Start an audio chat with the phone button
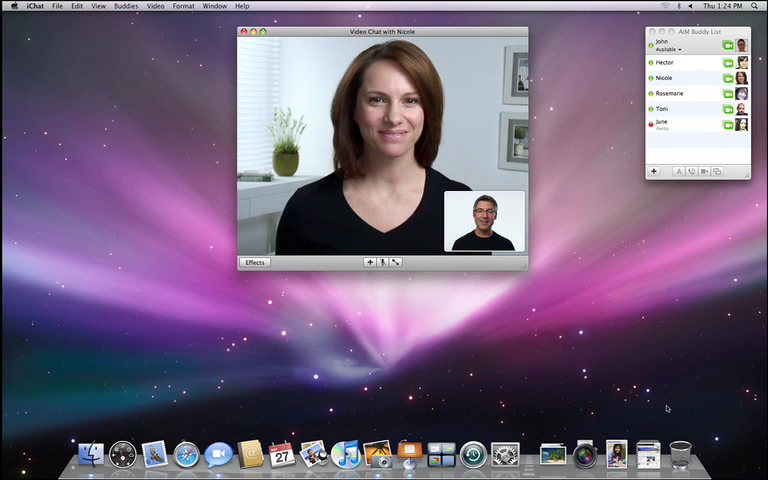 coord(691,171)
